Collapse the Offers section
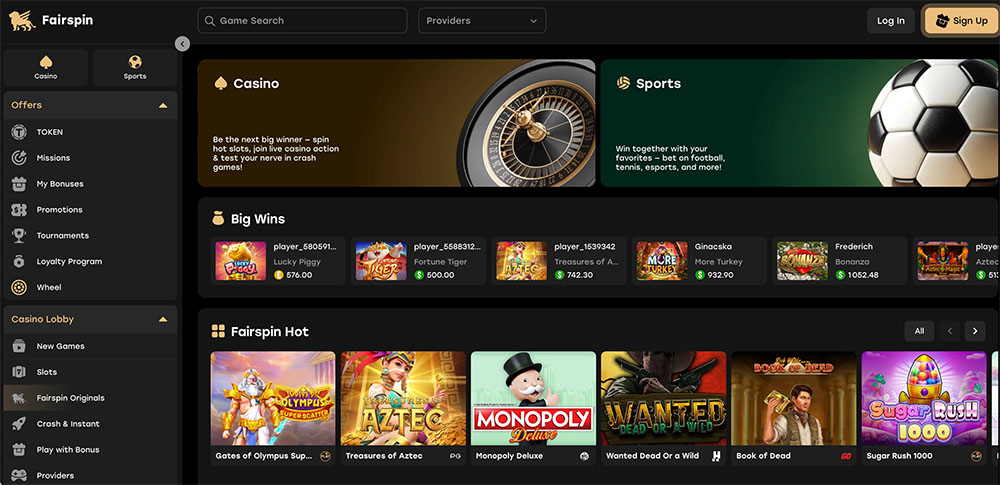This screenshot has height=485, width=1000. tap(163, 105)
